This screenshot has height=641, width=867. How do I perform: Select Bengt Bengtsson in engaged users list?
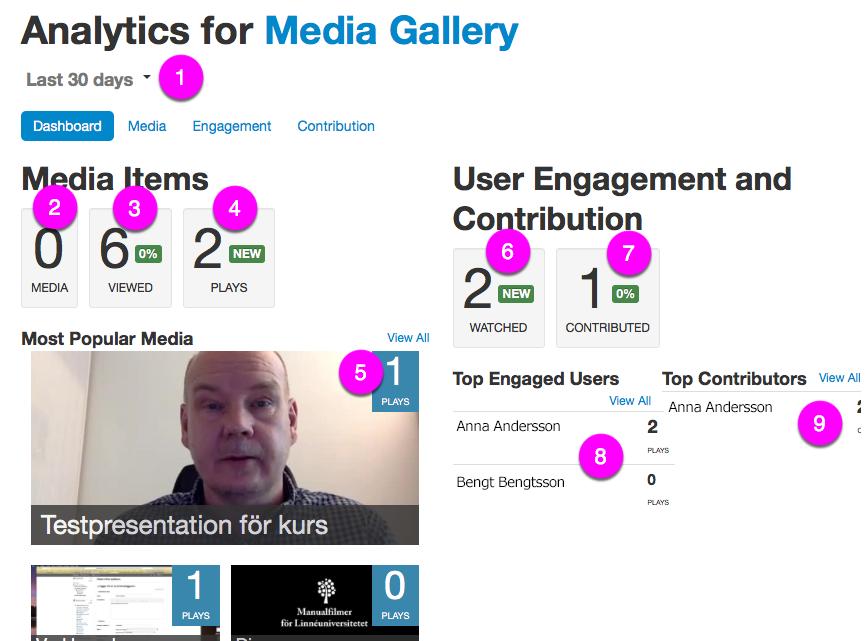[x=510, y=482]
